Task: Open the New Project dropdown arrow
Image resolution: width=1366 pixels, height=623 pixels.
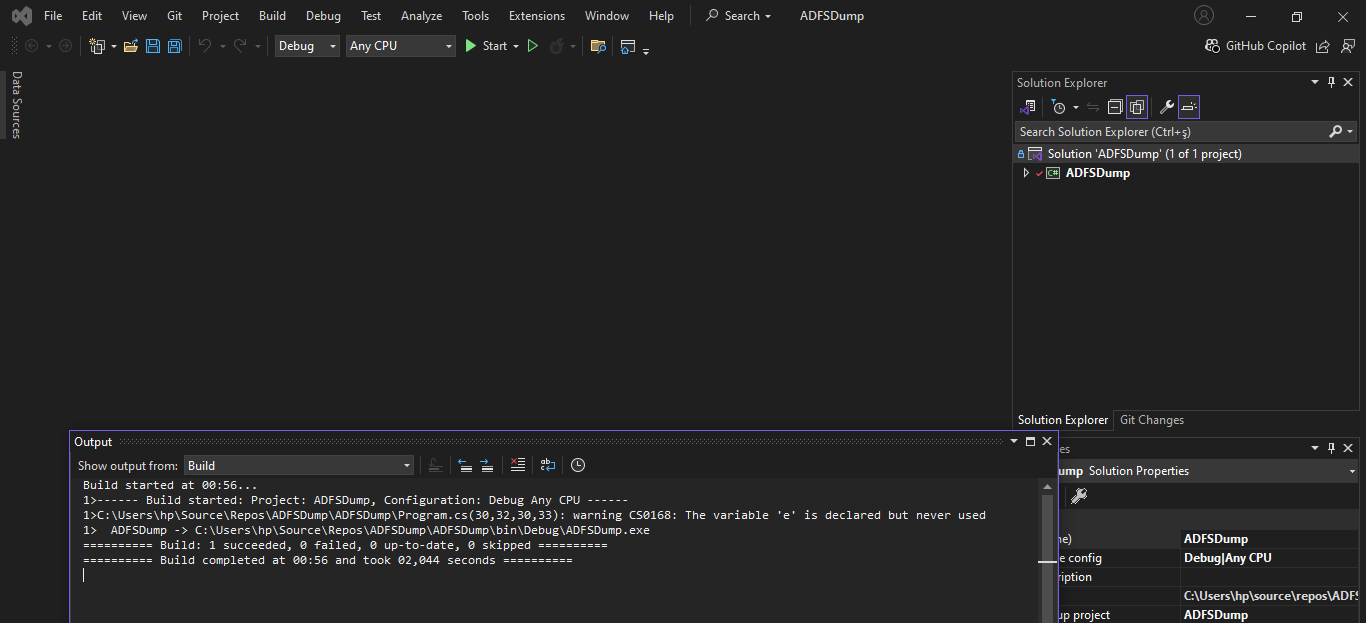Action: (114, 46)
